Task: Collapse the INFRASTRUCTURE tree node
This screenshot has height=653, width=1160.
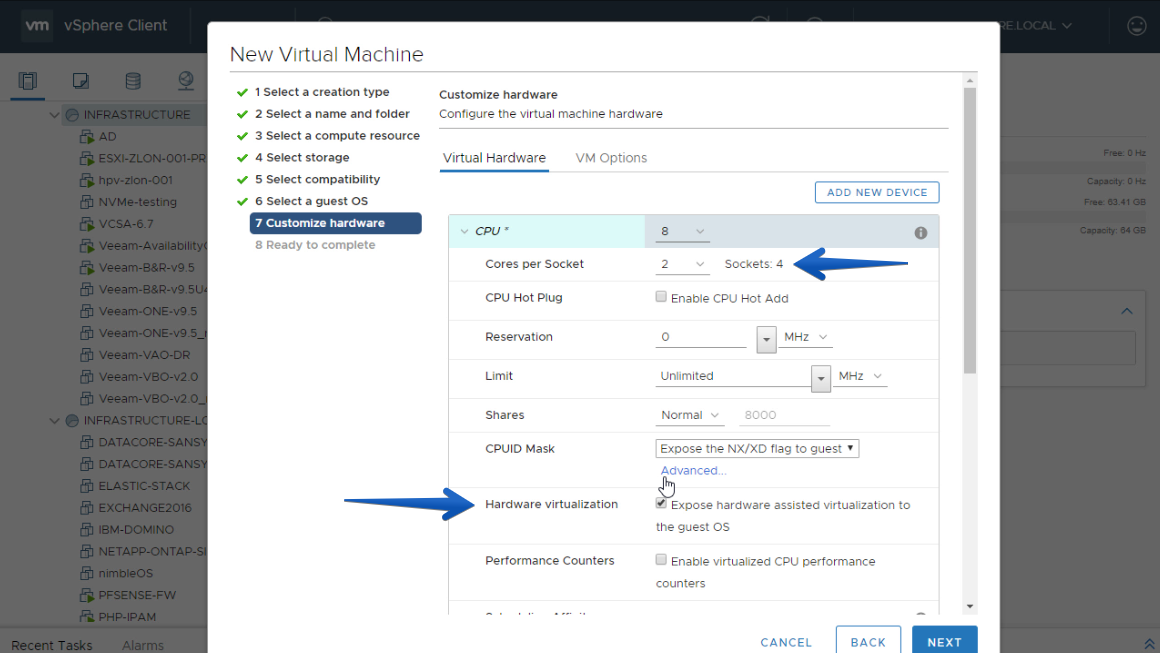Action: 54,115
